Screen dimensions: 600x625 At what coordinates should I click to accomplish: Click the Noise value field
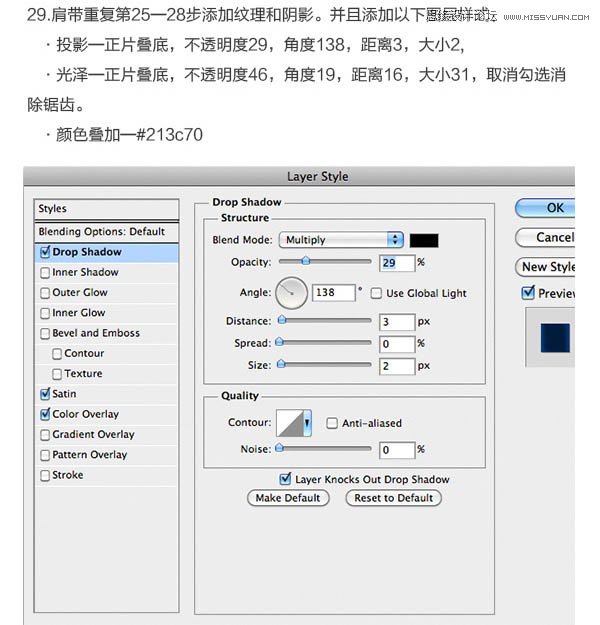(x=397, y=450)
